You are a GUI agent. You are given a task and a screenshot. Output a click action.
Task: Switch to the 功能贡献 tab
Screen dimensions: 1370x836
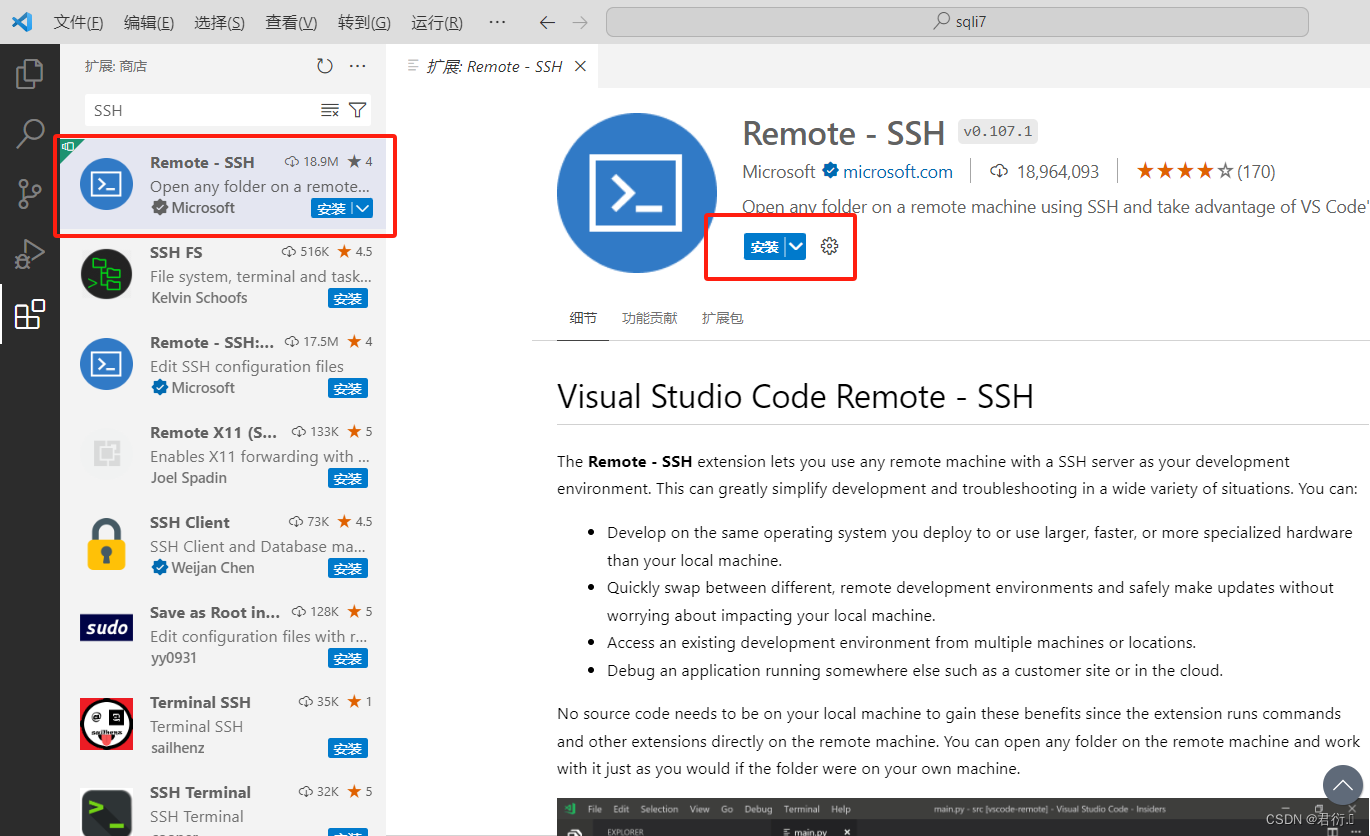click(649, 318)
